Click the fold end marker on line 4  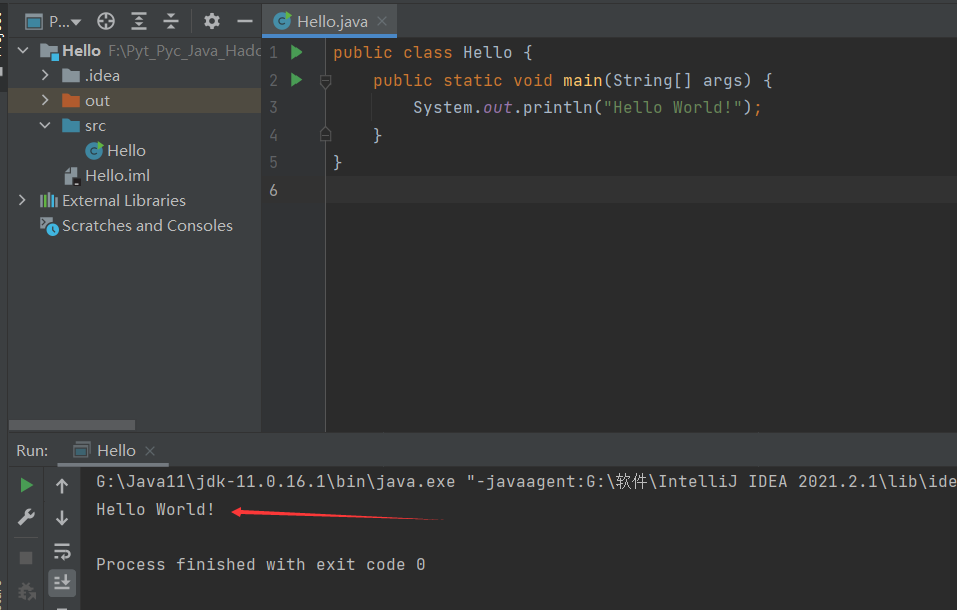(x=325, y=135)
